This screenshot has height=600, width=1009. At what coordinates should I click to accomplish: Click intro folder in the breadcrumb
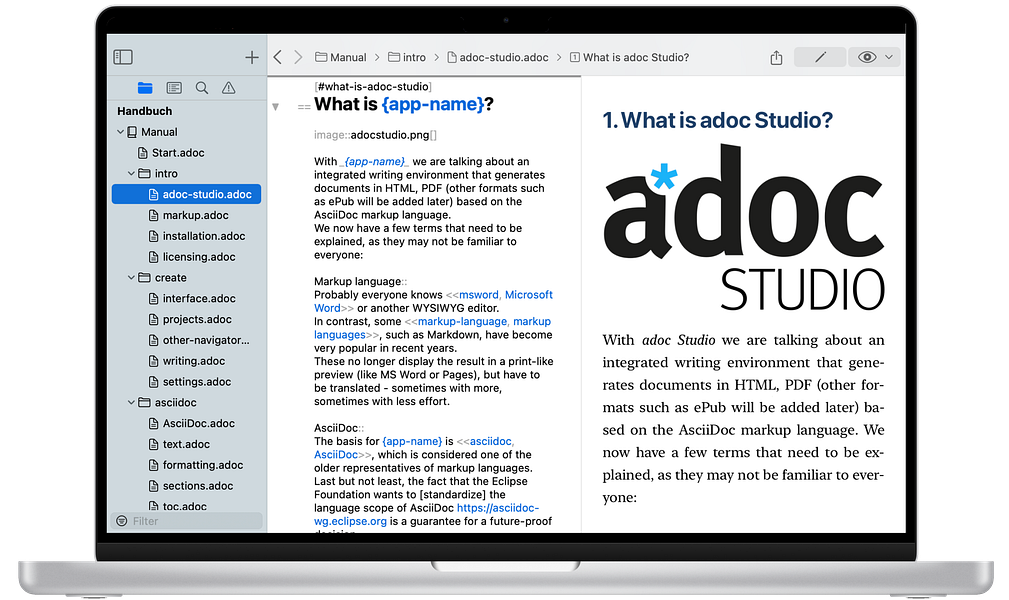[407, 57]
